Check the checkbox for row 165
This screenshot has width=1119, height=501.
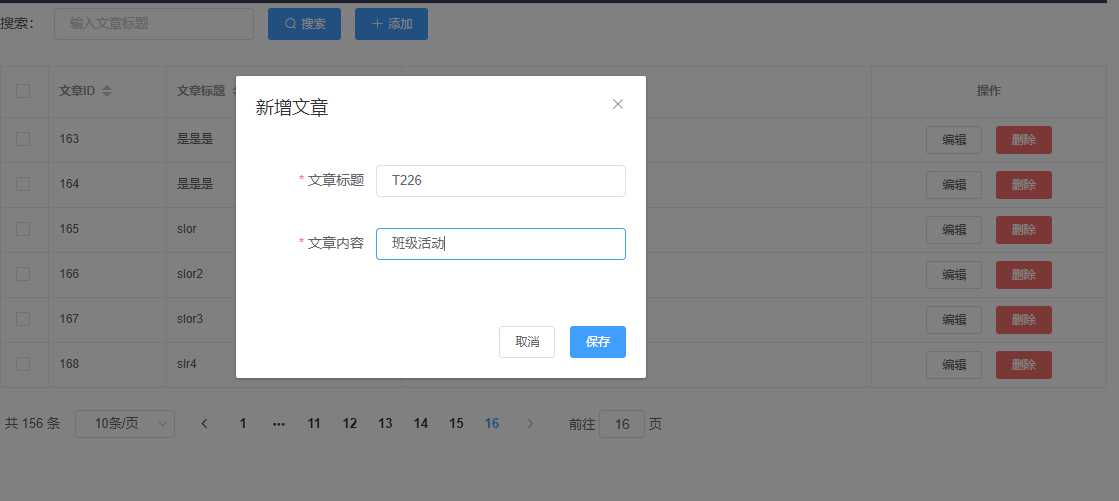point(24,229)
